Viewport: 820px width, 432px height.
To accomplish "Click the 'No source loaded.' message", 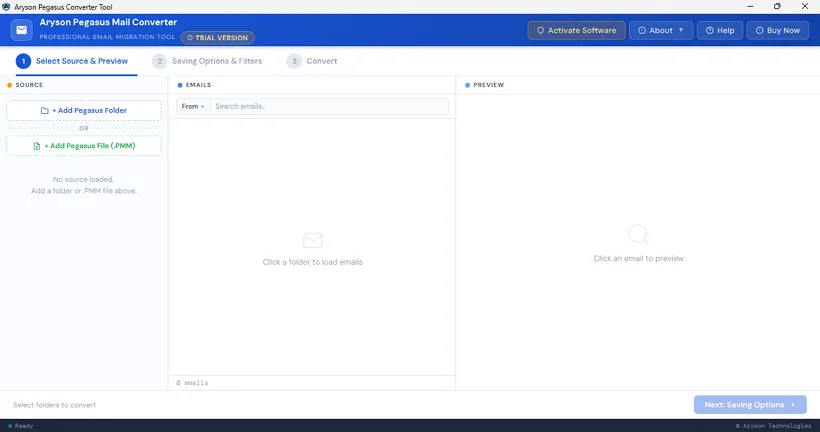I will coord(83,179).
